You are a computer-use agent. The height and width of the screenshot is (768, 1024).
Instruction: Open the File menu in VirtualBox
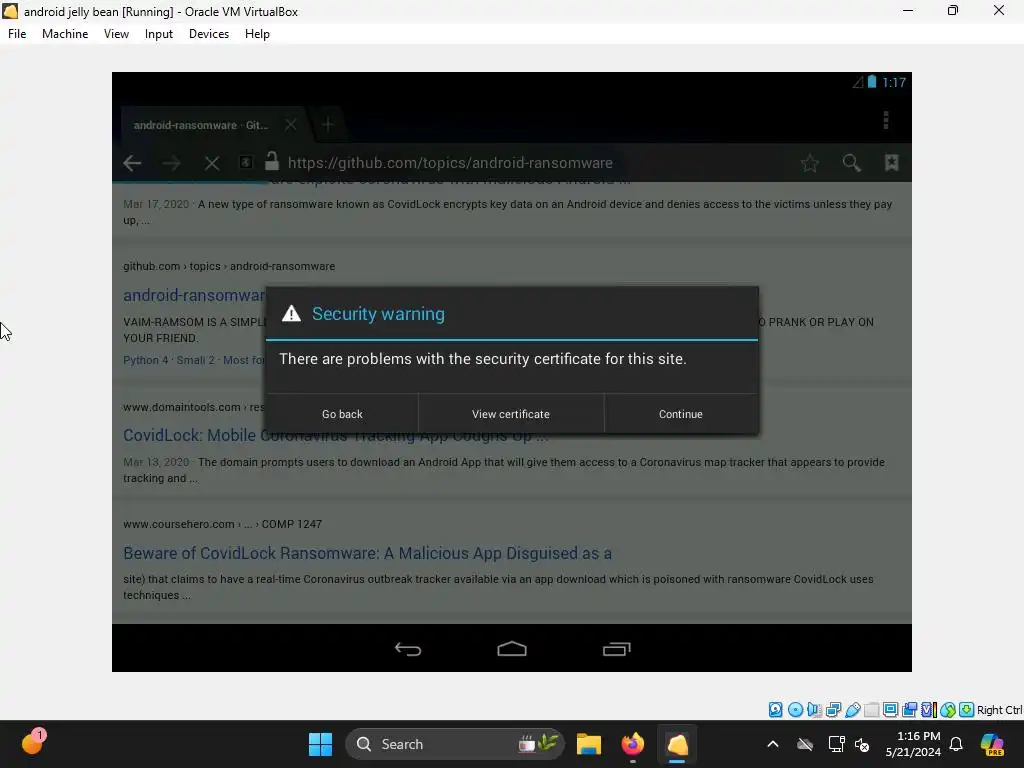17,34
